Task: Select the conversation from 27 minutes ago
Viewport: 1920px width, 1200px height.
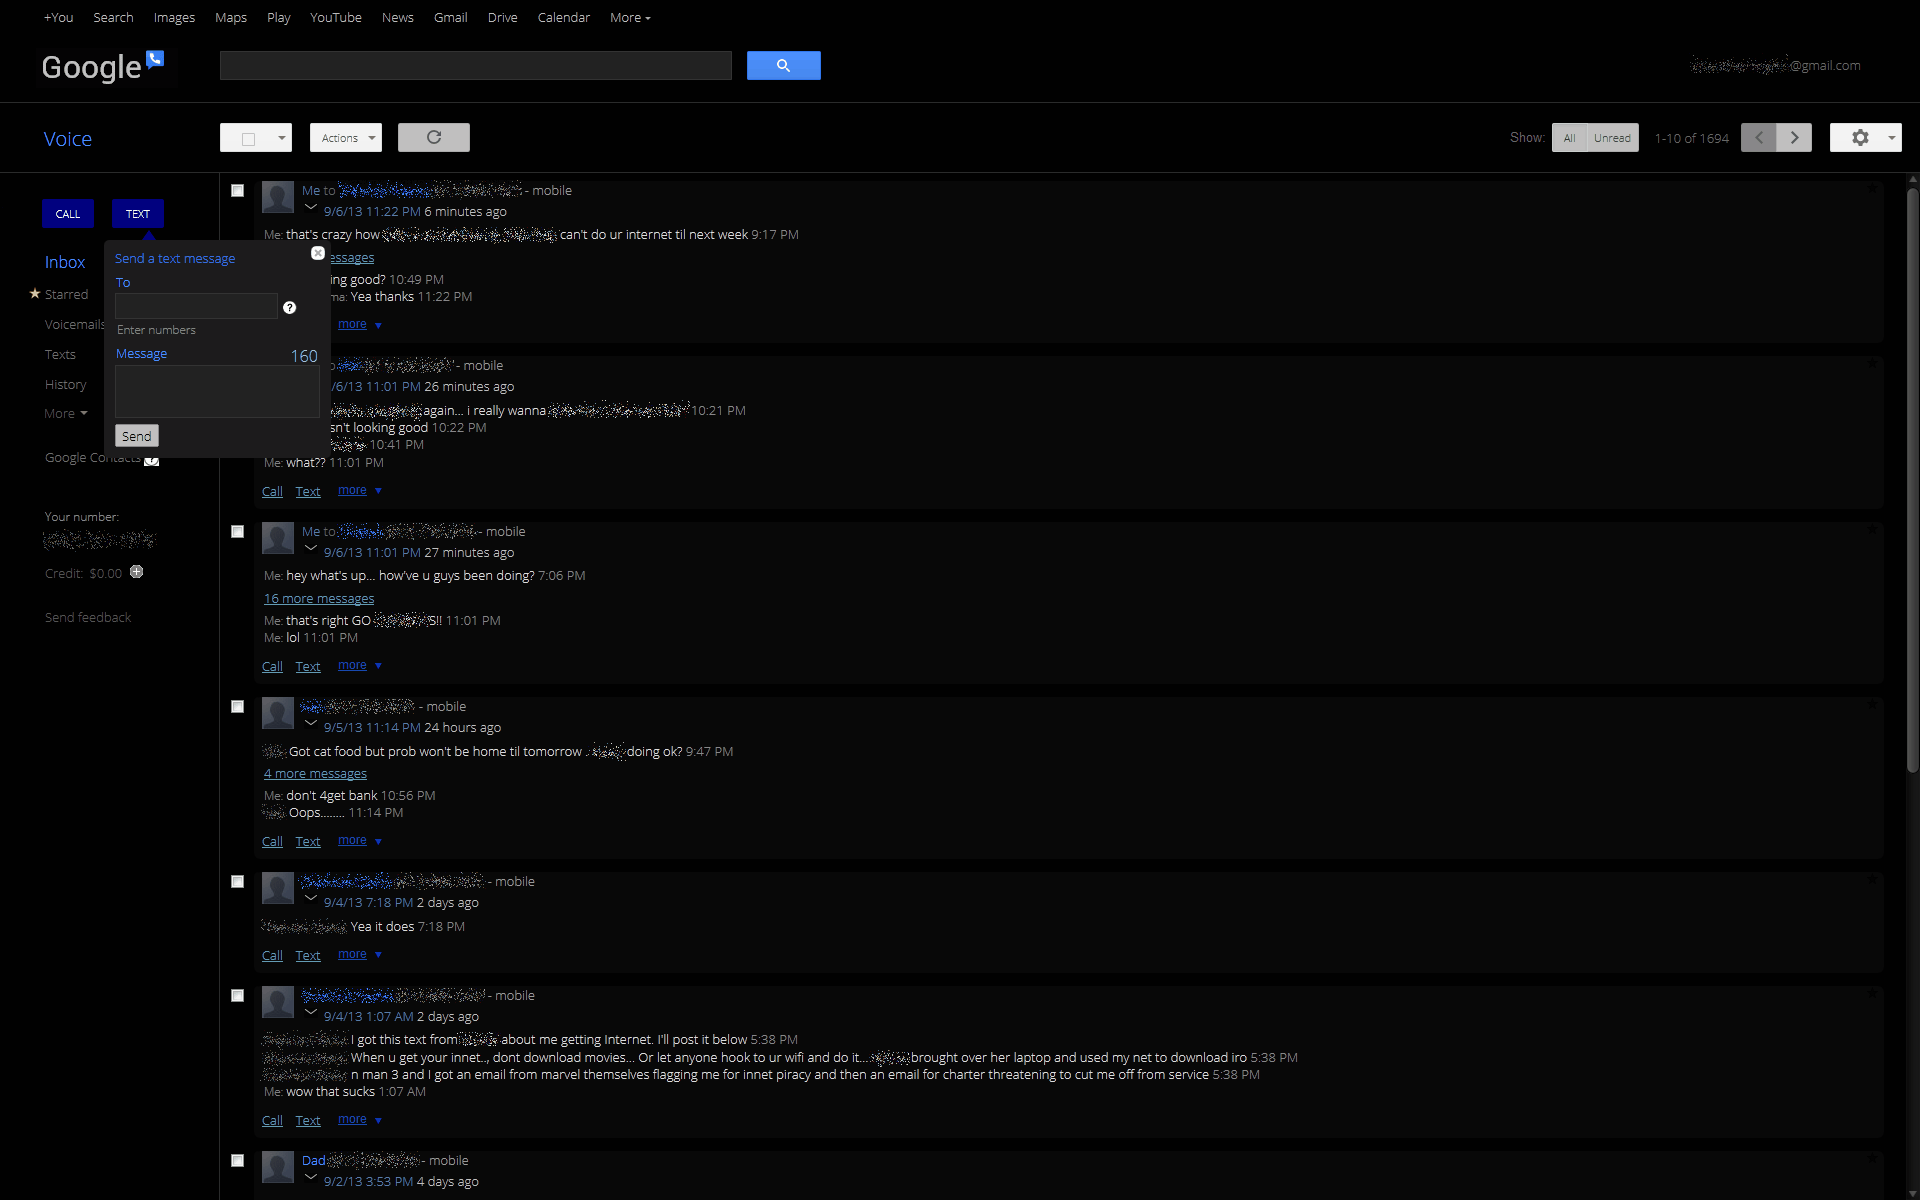Action: tap(237, 531)
